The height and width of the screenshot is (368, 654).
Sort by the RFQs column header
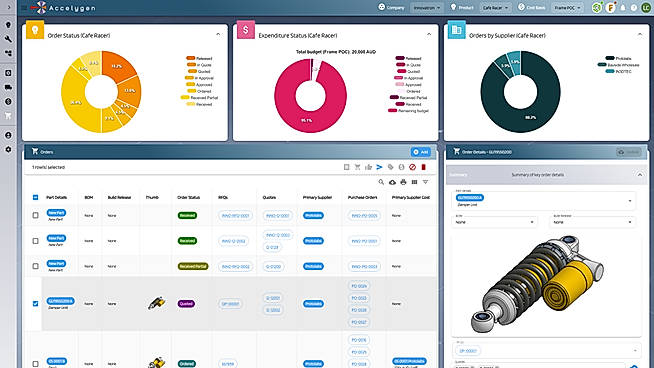(223, 197)
